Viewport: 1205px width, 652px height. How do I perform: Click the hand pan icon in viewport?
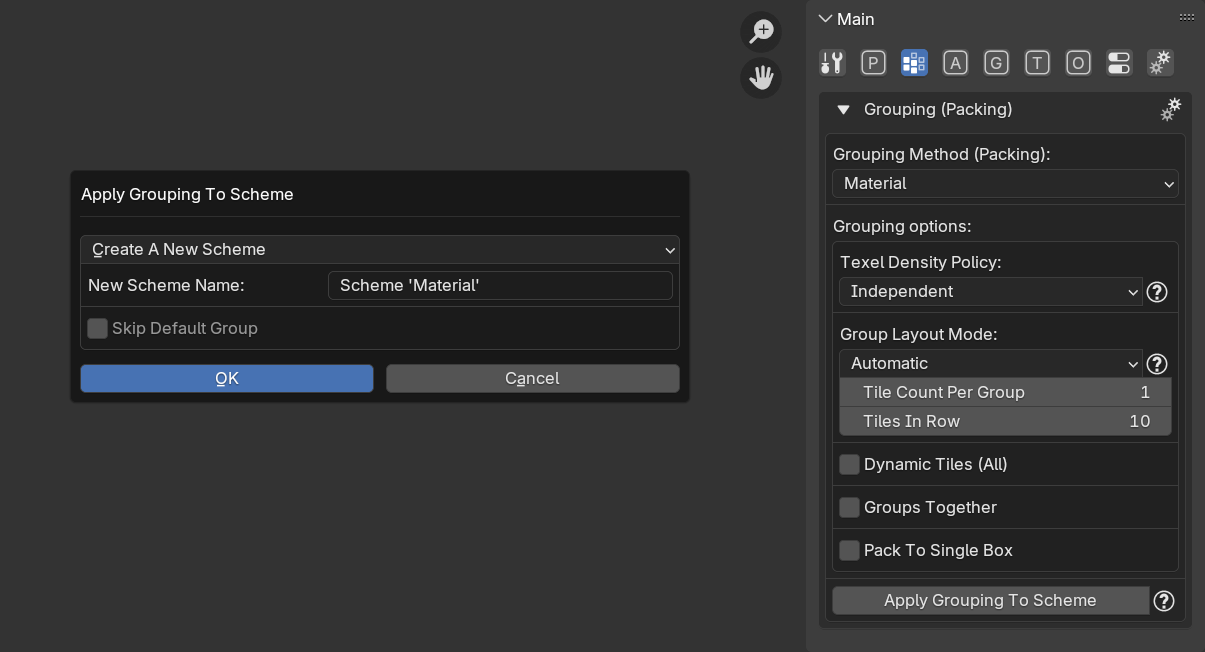(761, 77)
